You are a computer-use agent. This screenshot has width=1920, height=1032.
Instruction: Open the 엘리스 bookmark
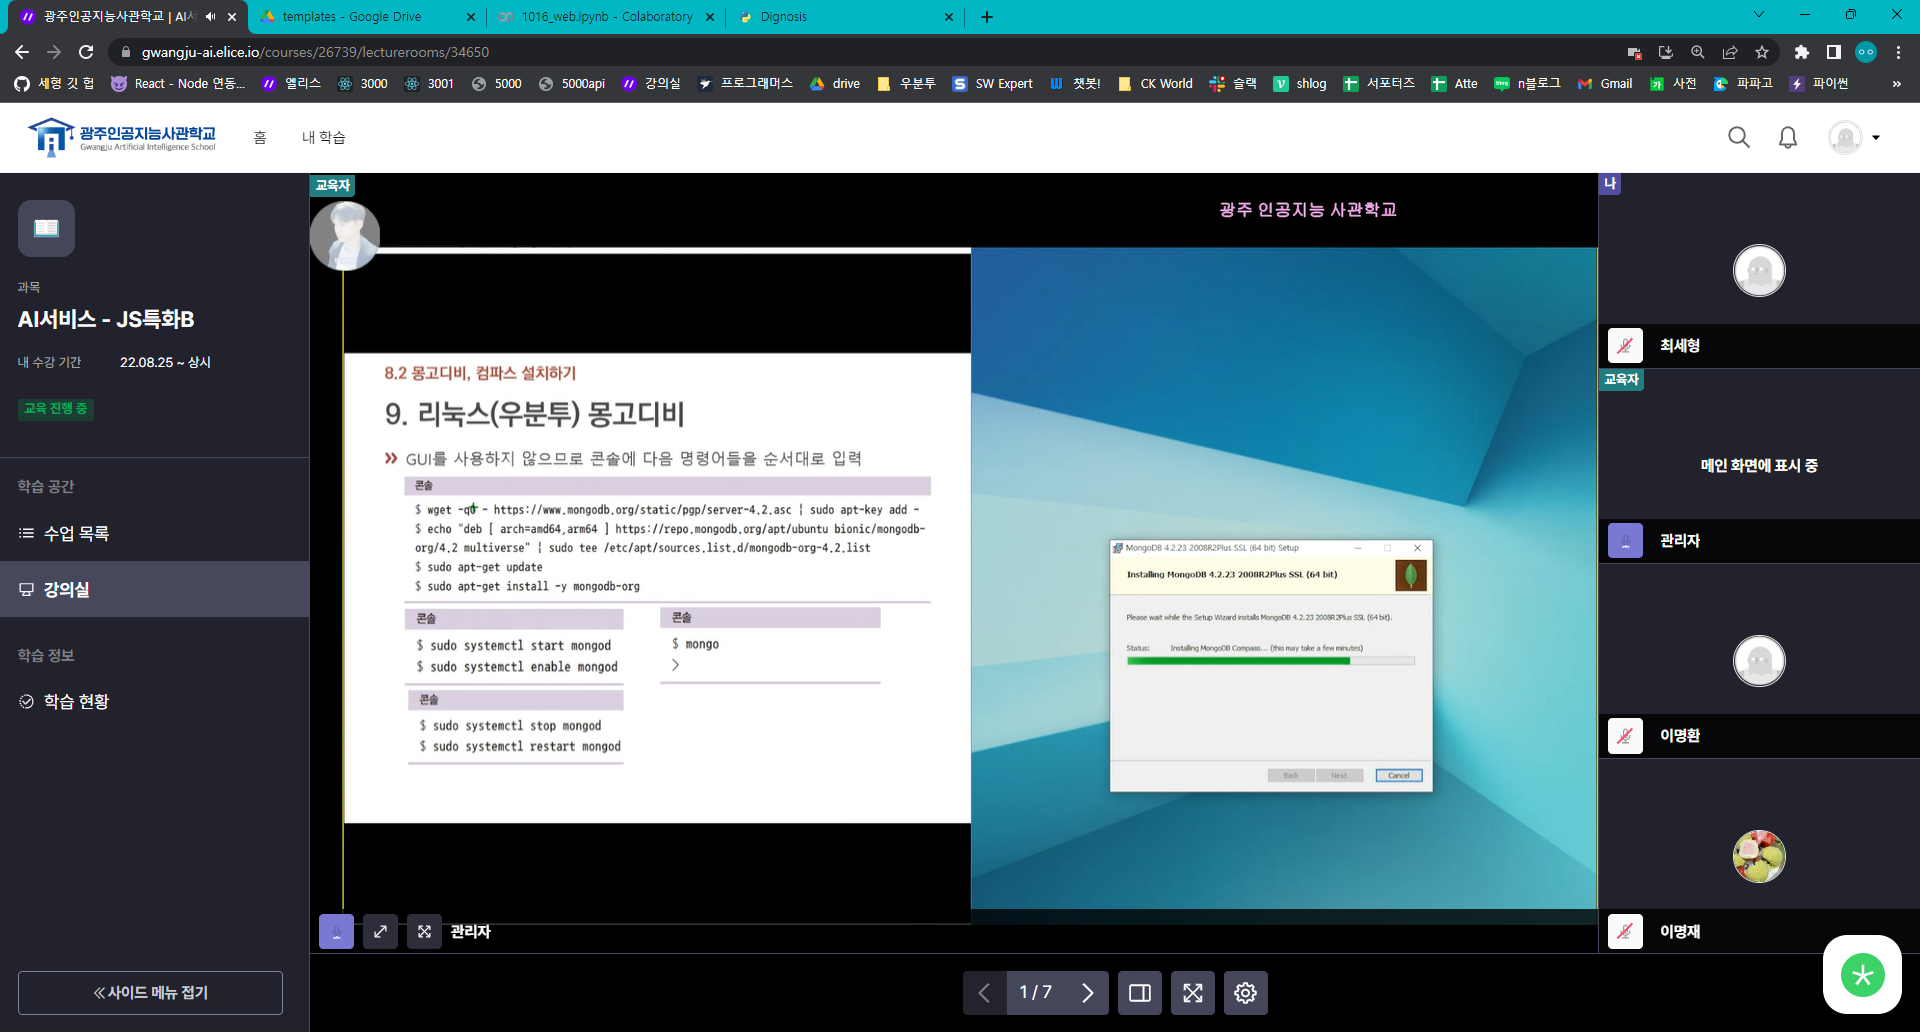click(291, 84)
